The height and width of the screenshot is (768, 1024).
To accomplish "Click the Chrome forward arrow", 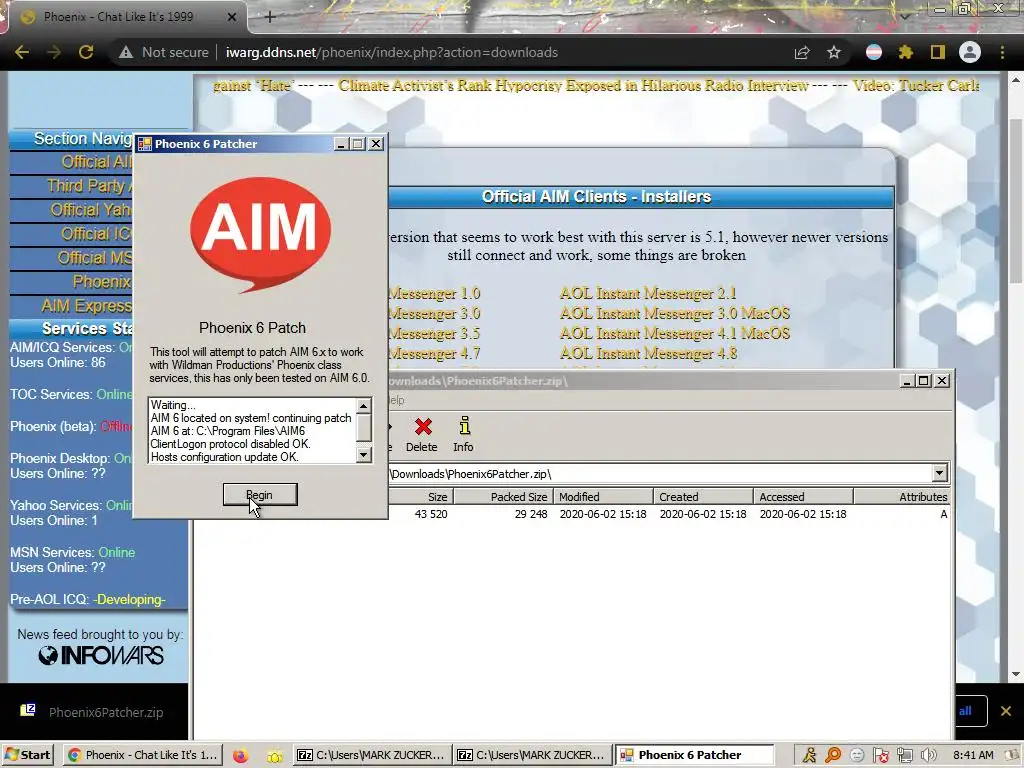I will 54,52.
